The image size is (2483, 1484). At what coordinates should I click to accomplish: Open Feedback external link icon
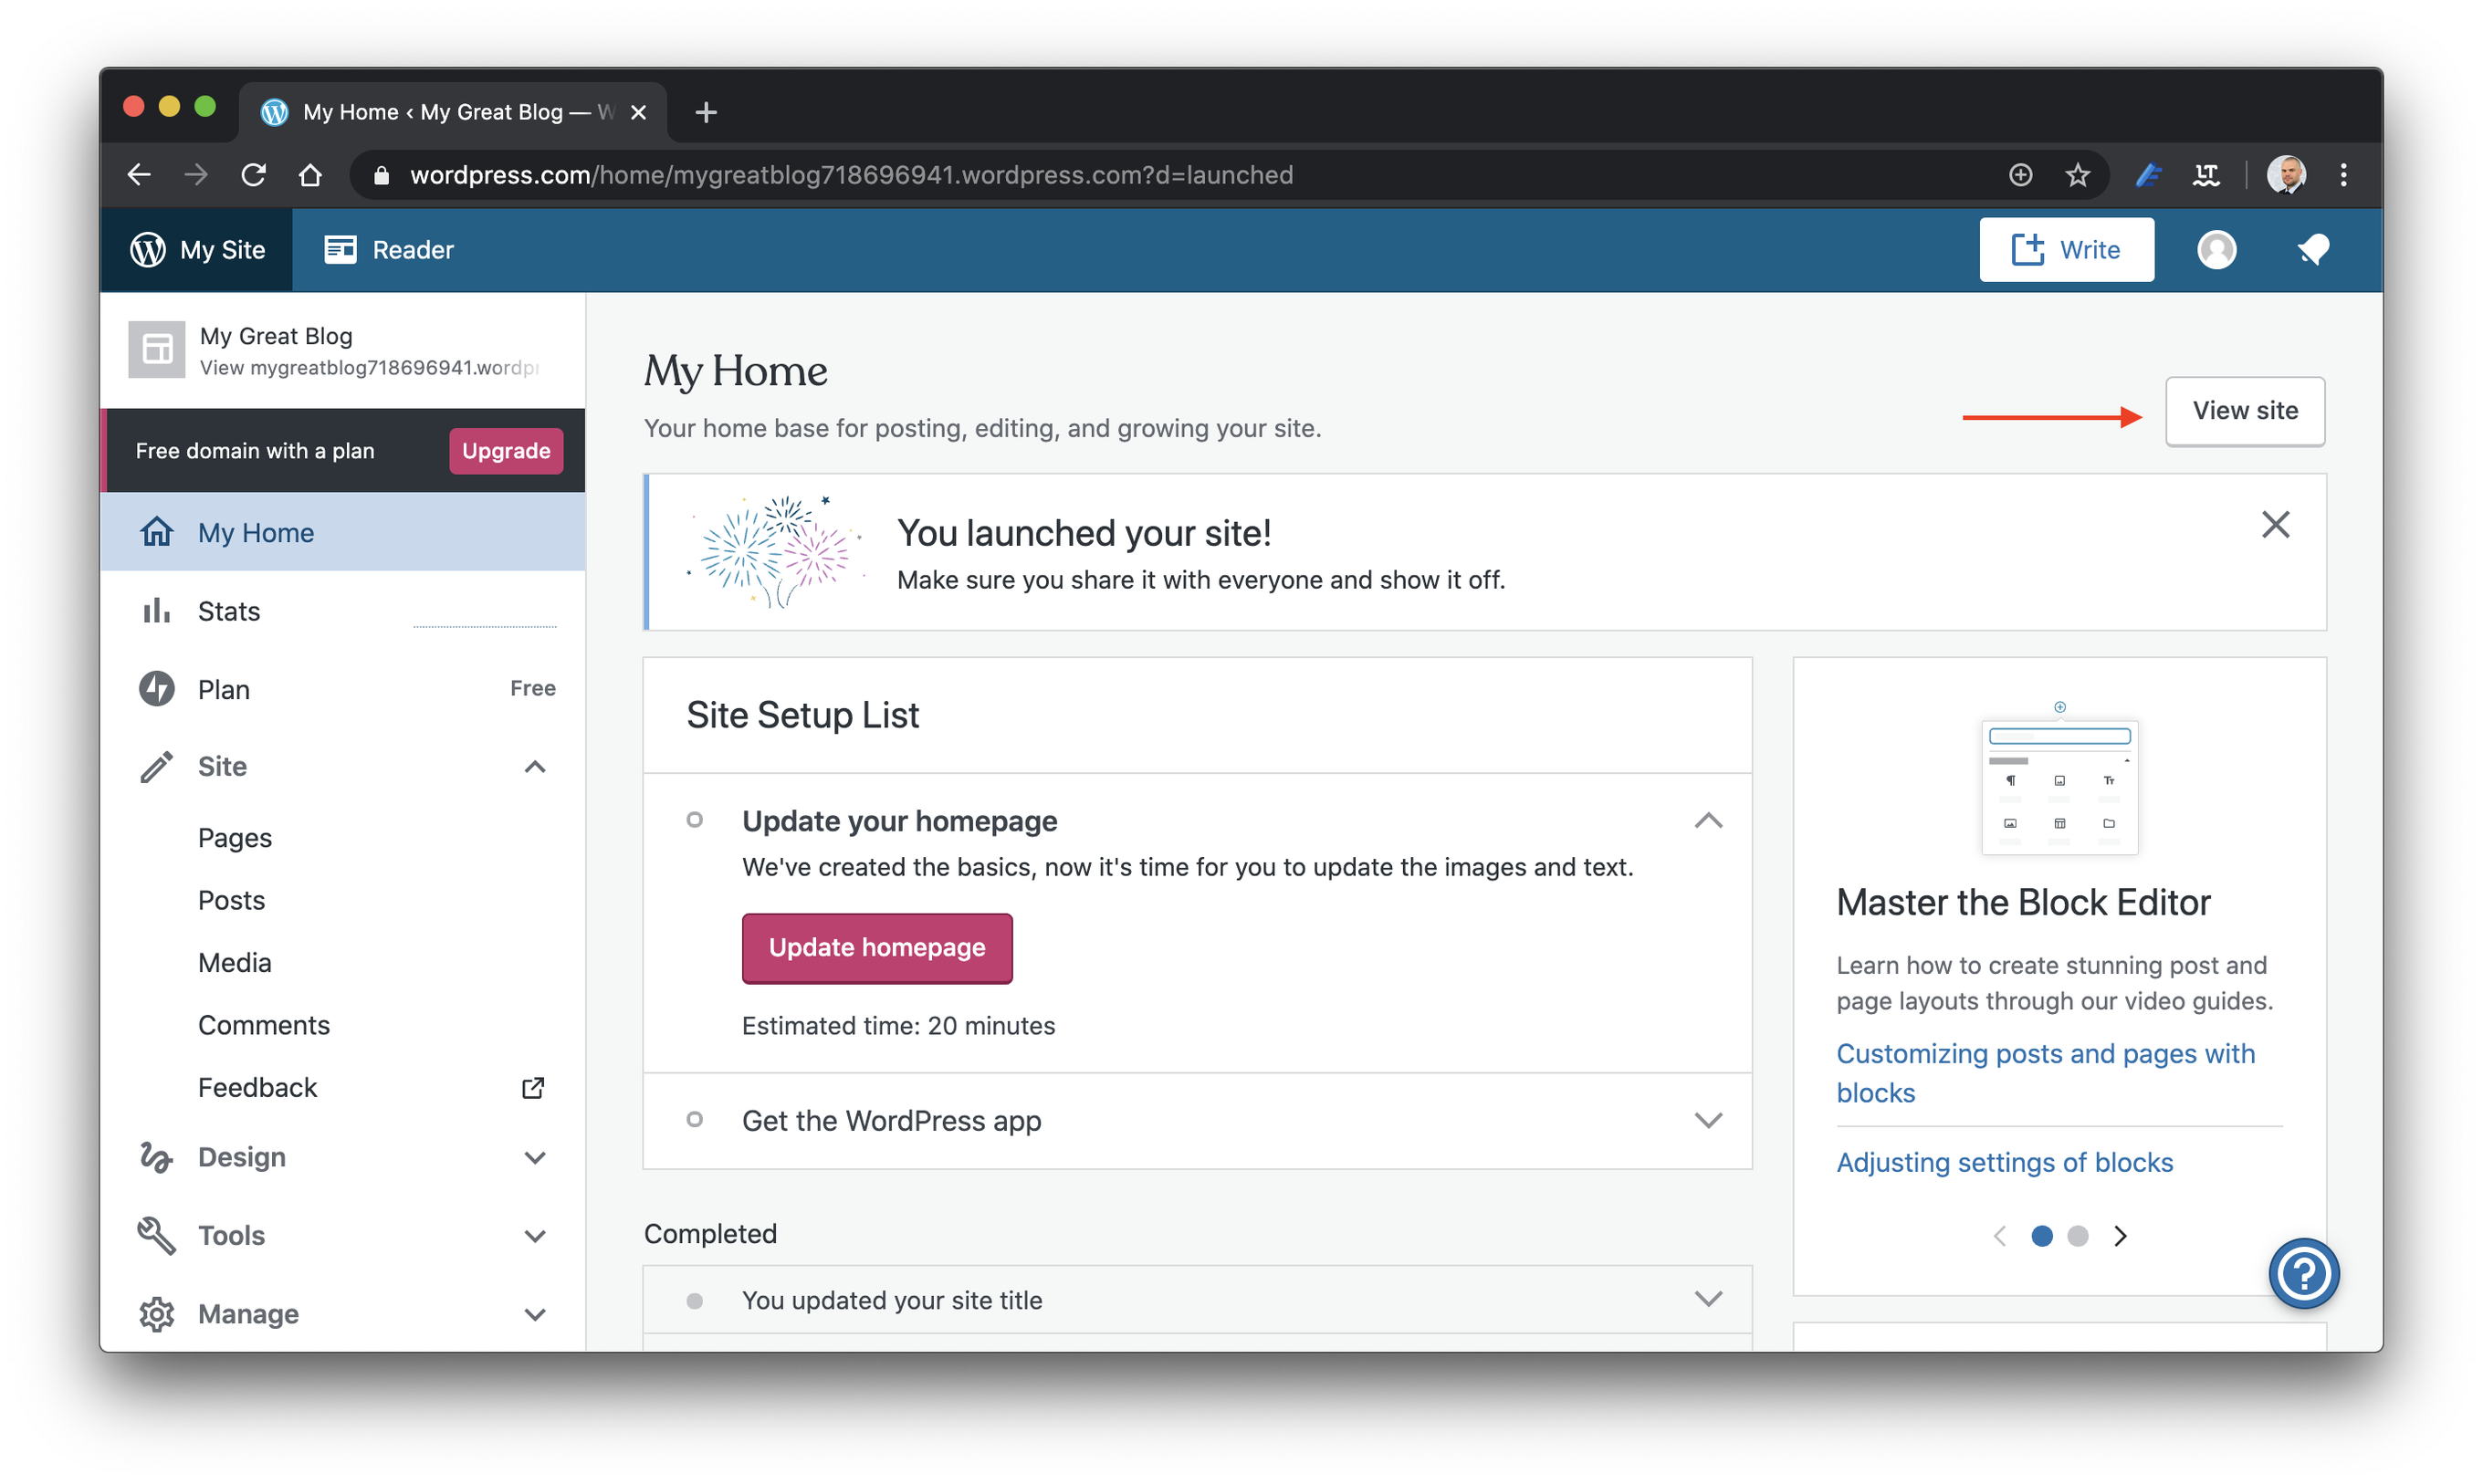pyautogui.click(x=533, y=1088)
